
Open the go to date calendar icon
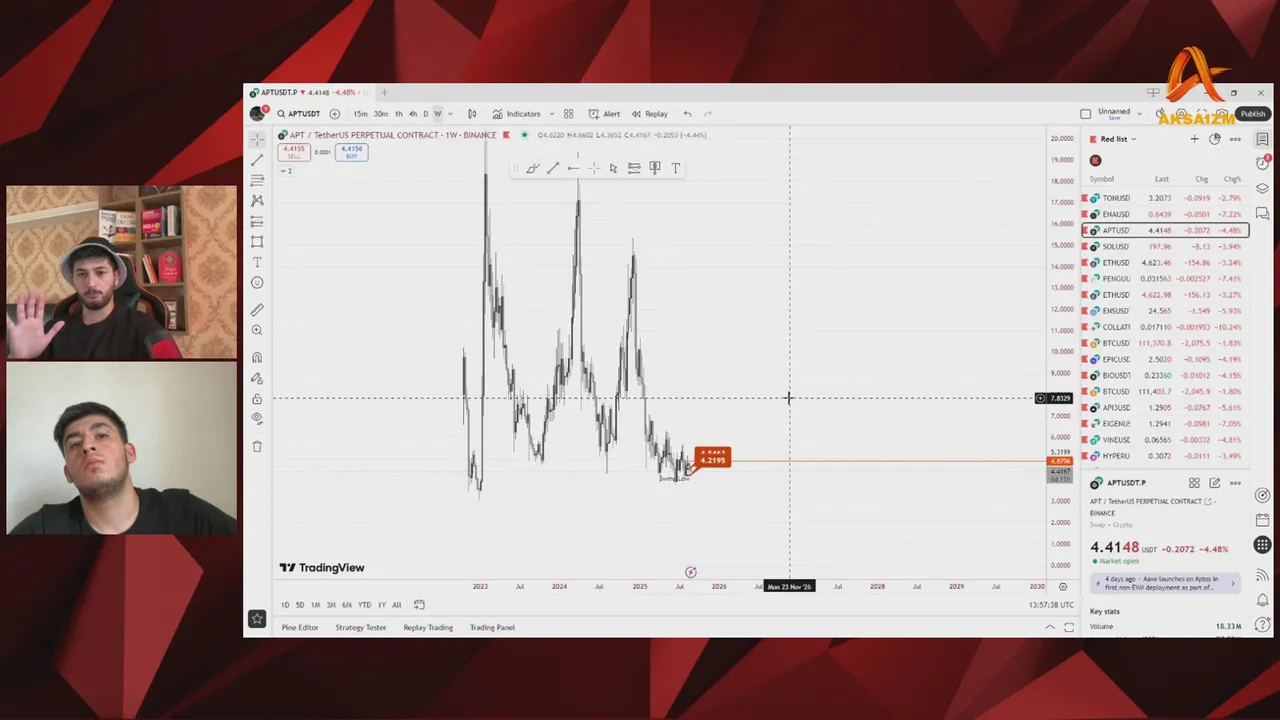coord(419,605)
